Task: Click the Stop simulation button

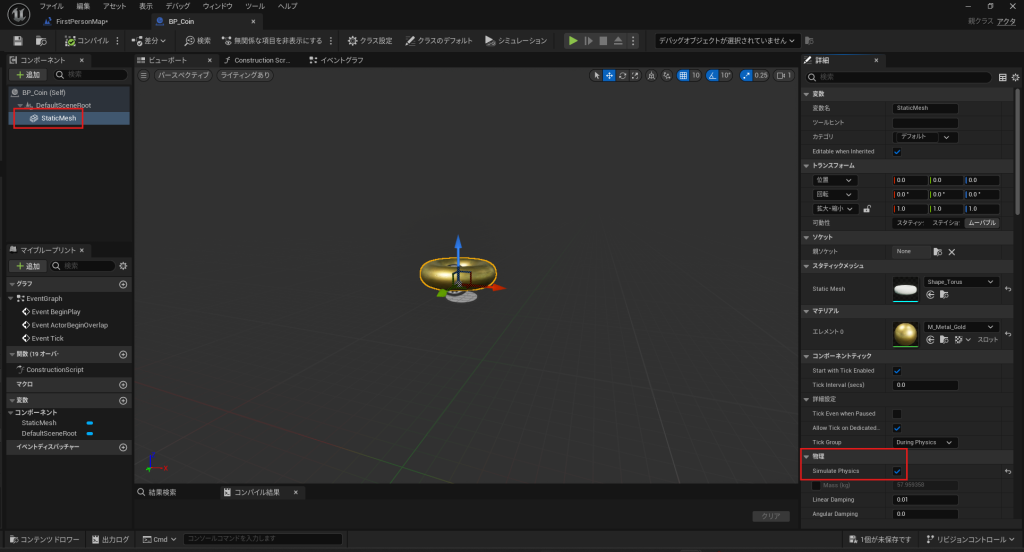Action: (603, 41)
